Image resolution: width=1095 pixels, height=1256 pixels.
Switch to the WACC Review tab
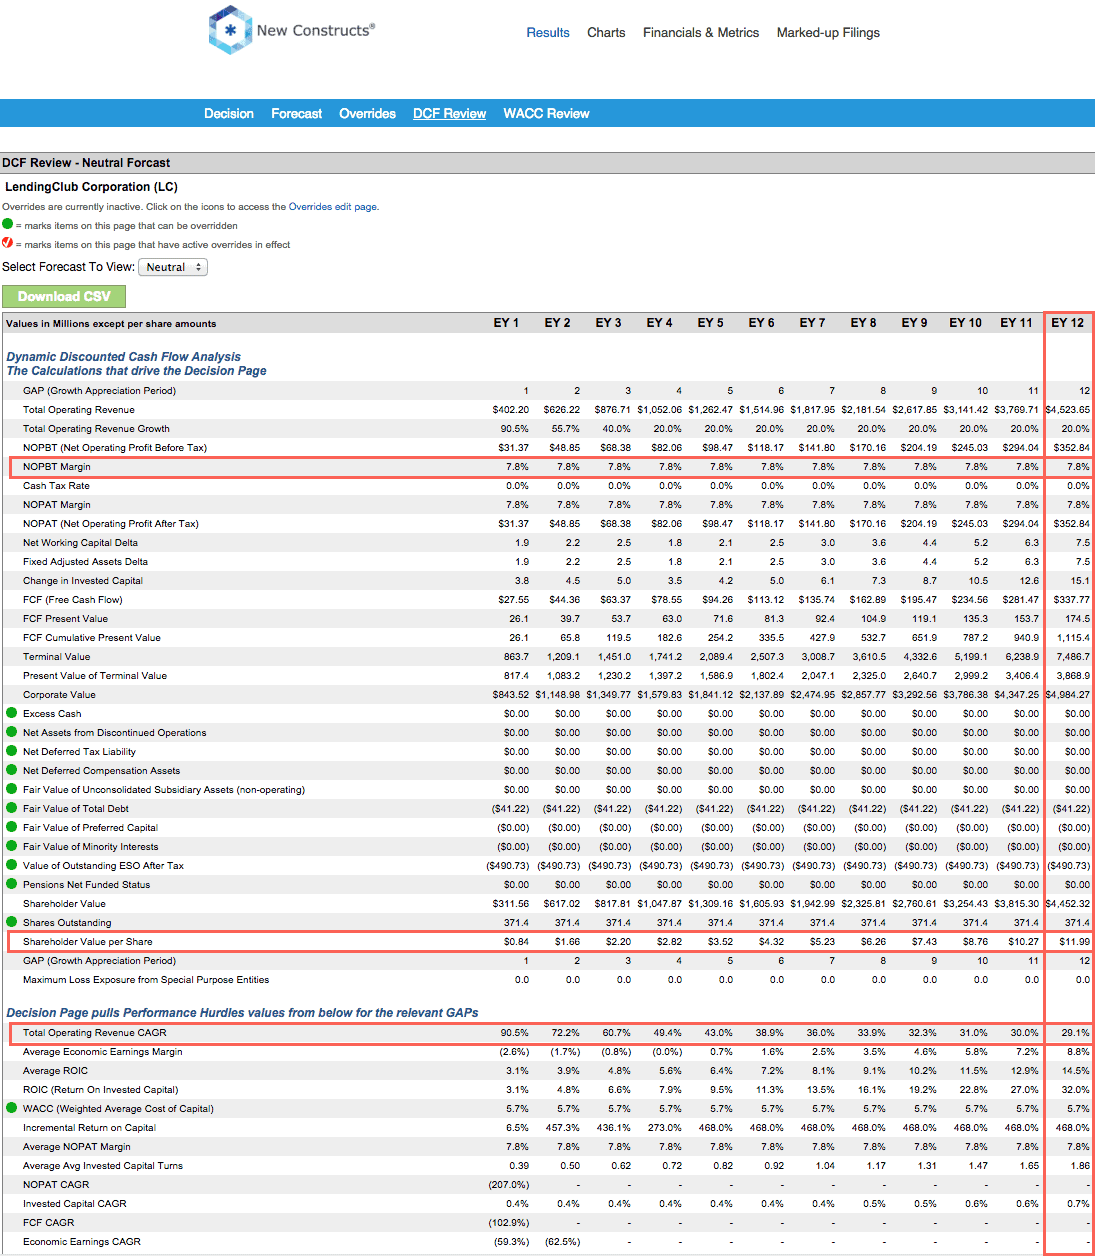click(x=547, y=114)
